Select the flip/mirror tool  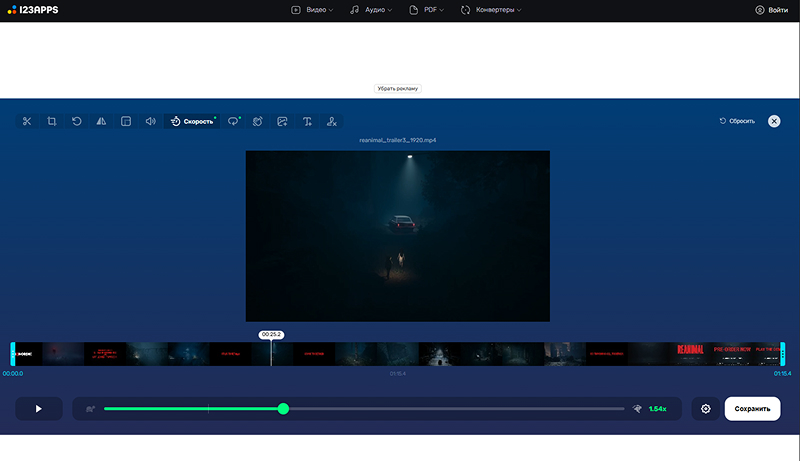click(x=101, y=121)
